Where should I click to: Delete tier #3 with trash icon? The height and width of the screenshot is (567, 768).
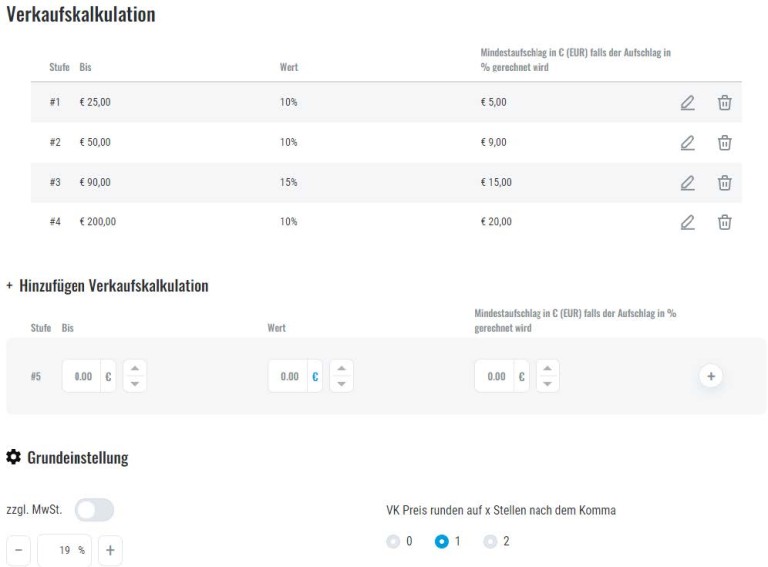[725, 182]
